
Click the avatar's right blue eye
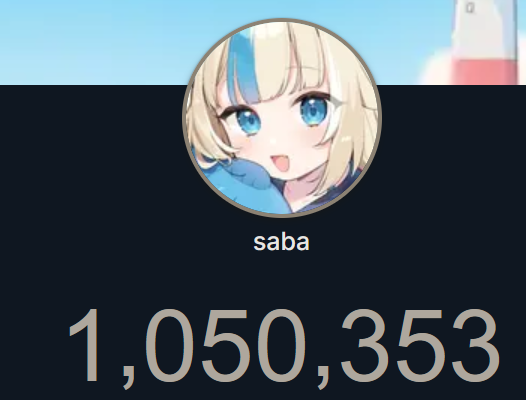coord(314,111)
